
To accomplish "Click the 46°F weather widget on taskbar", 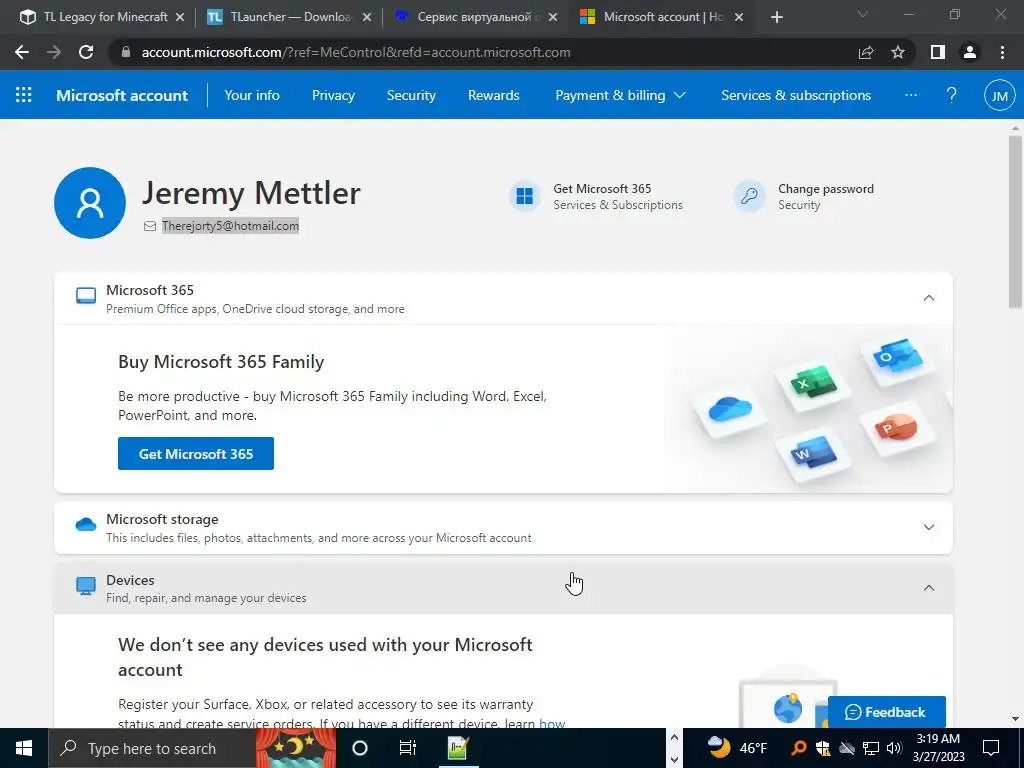I will pyautogui.click(x=738, y=748).
